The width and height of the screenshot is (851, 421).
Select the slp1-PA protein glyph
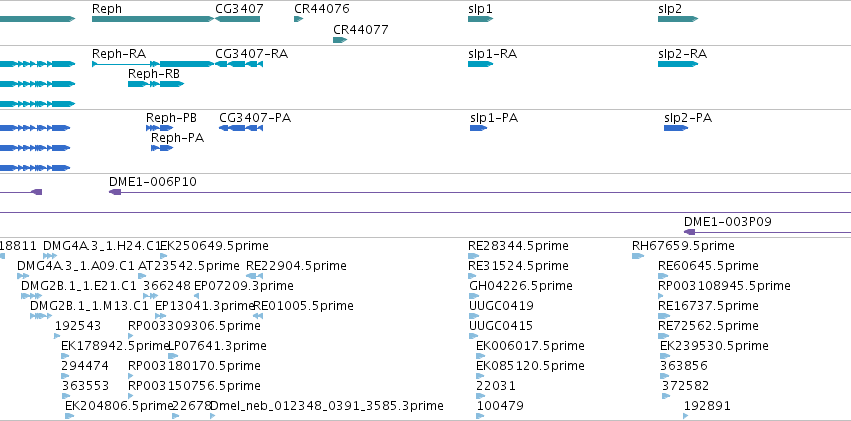(x=479, y=127)
